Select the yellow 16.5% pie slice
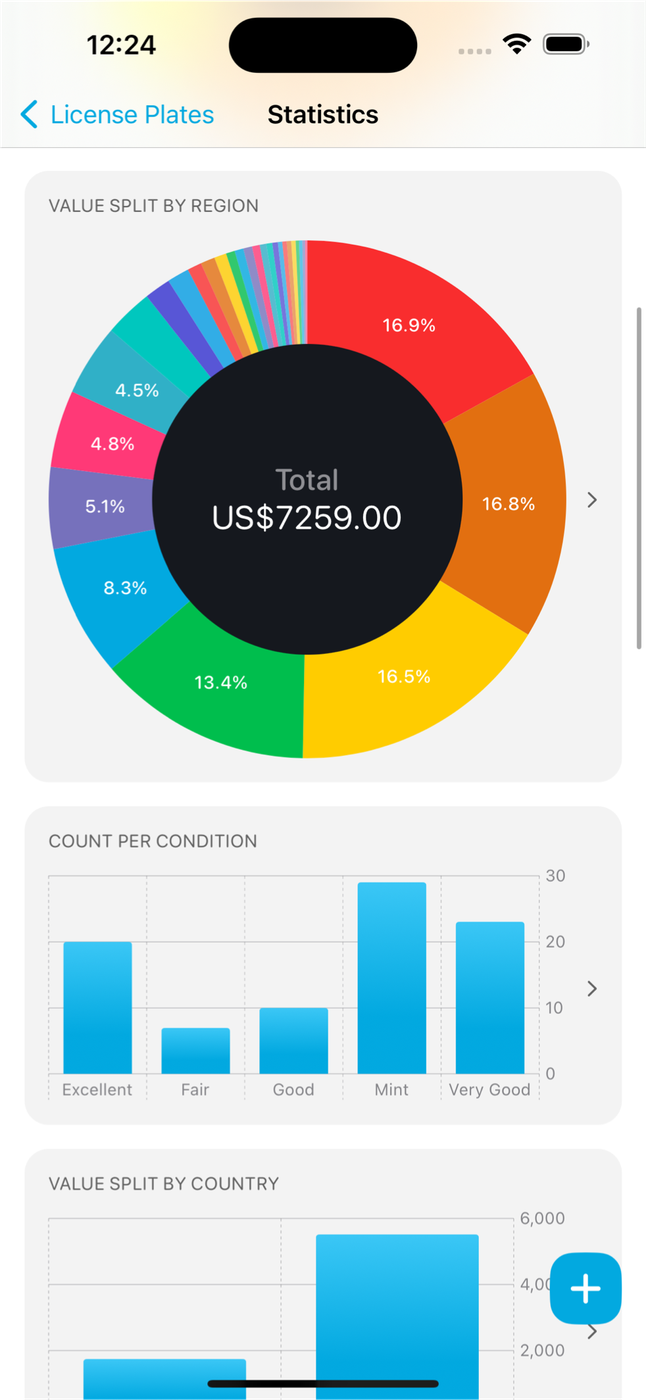The width and height of the screenshot is (646, 1400). point(404,677)
